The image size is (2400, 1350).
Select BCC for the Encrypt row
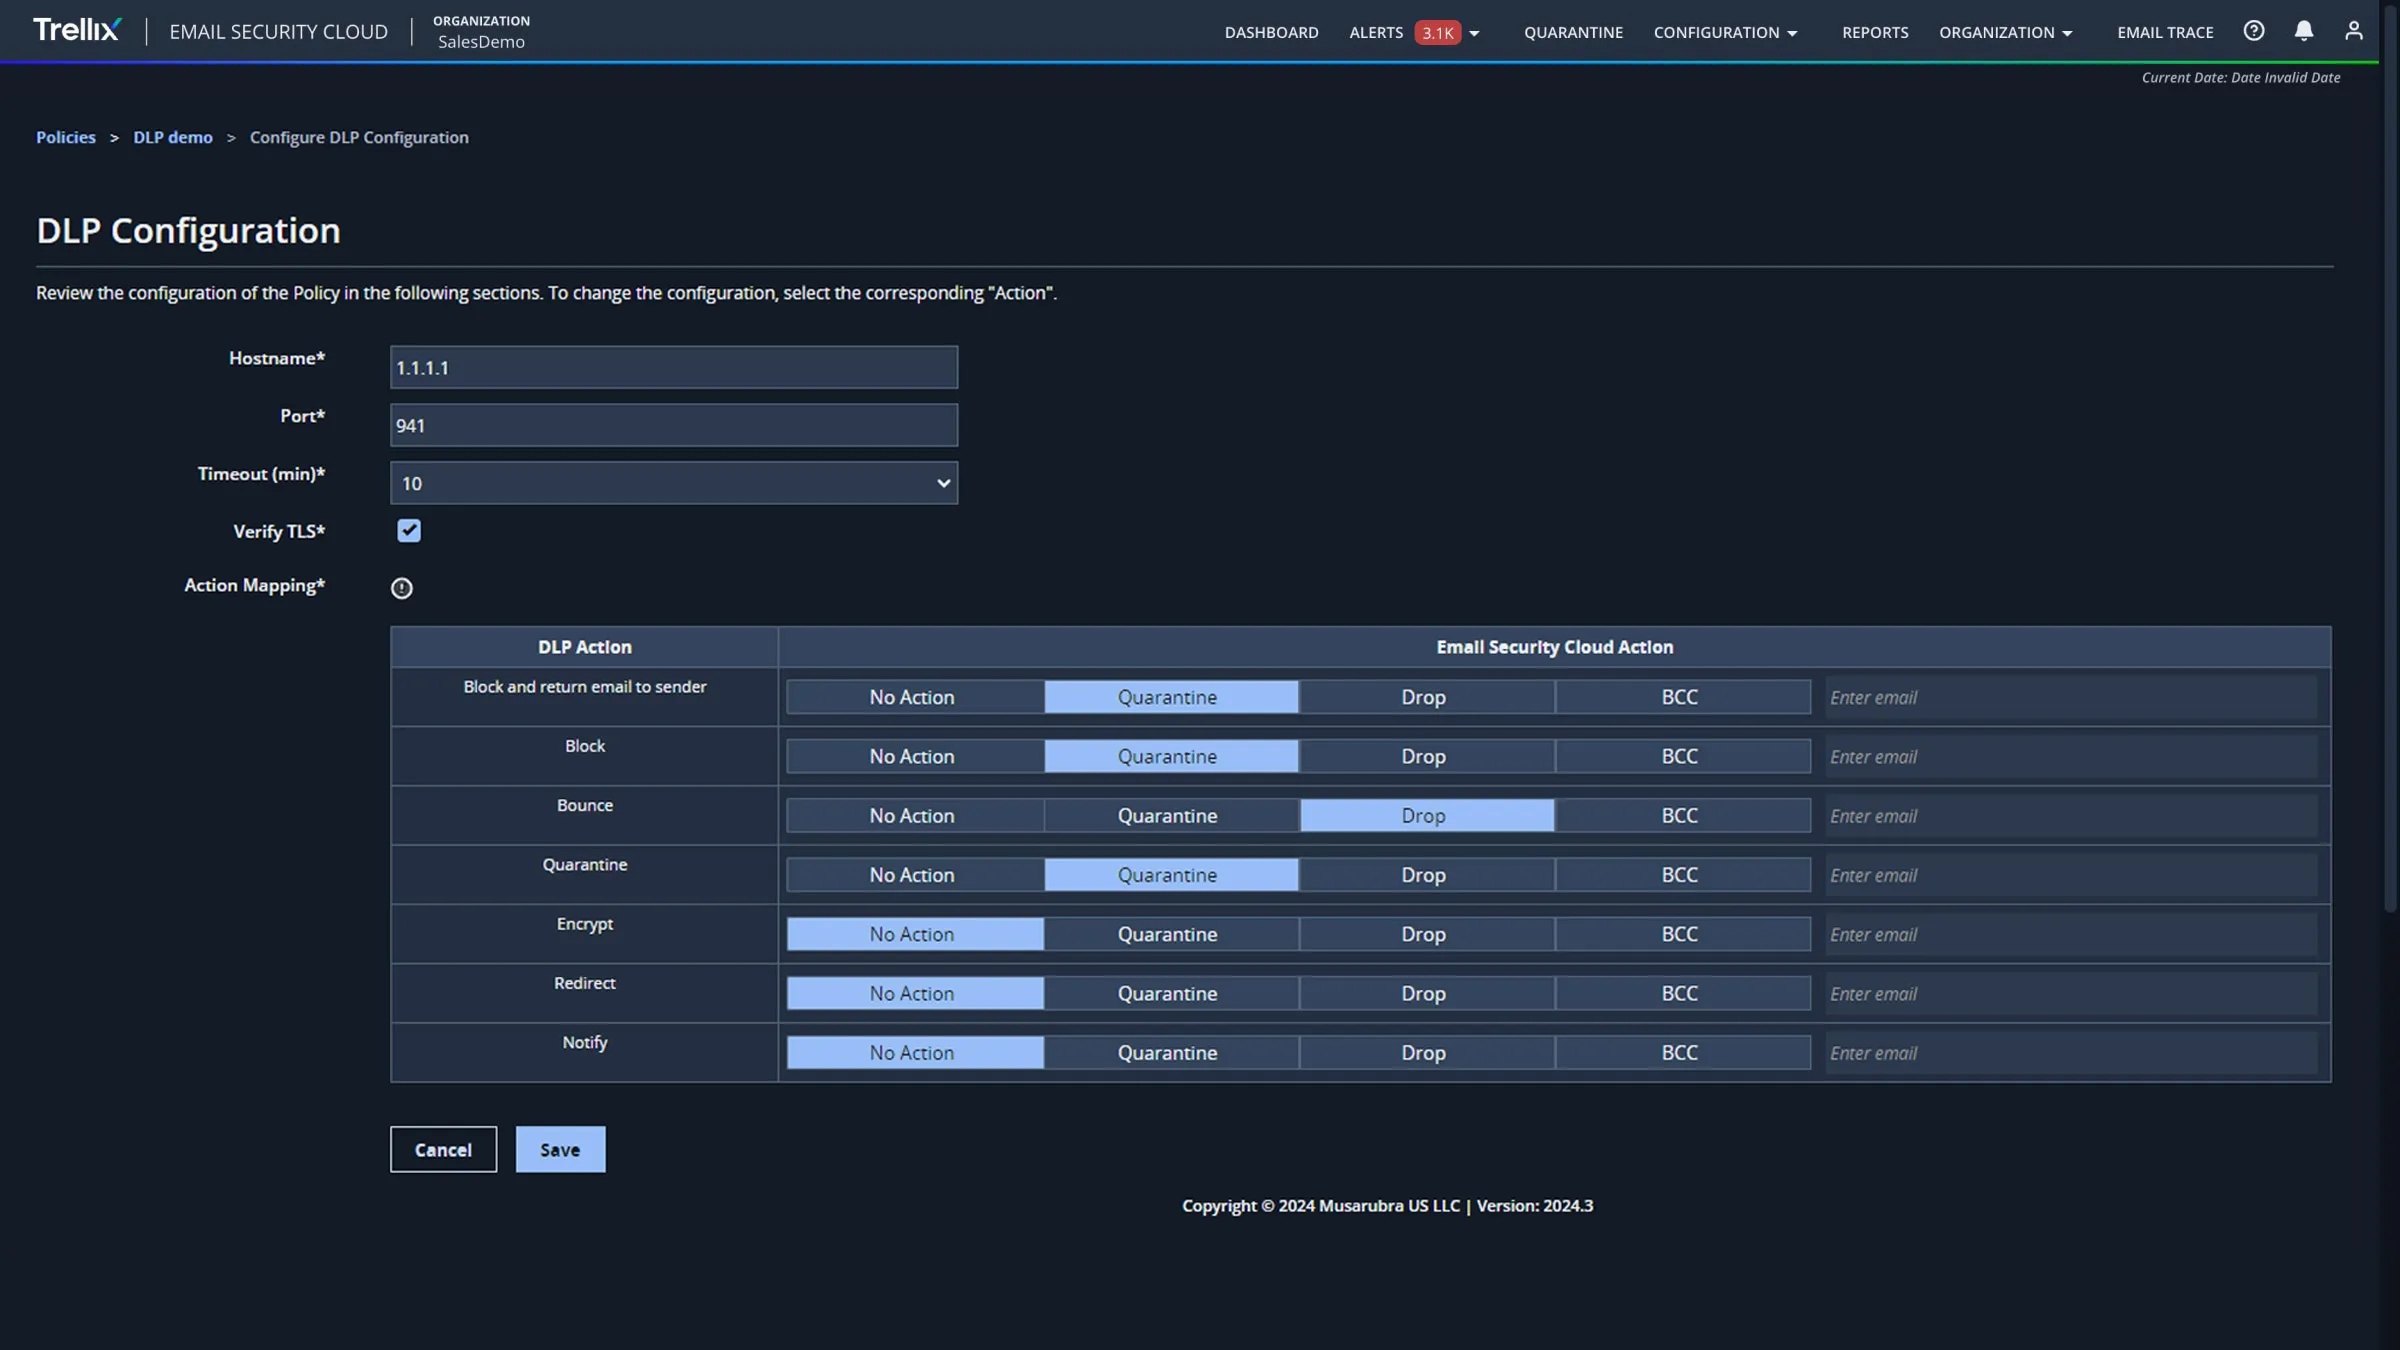pyautogui.click(x=1683, y=934)
